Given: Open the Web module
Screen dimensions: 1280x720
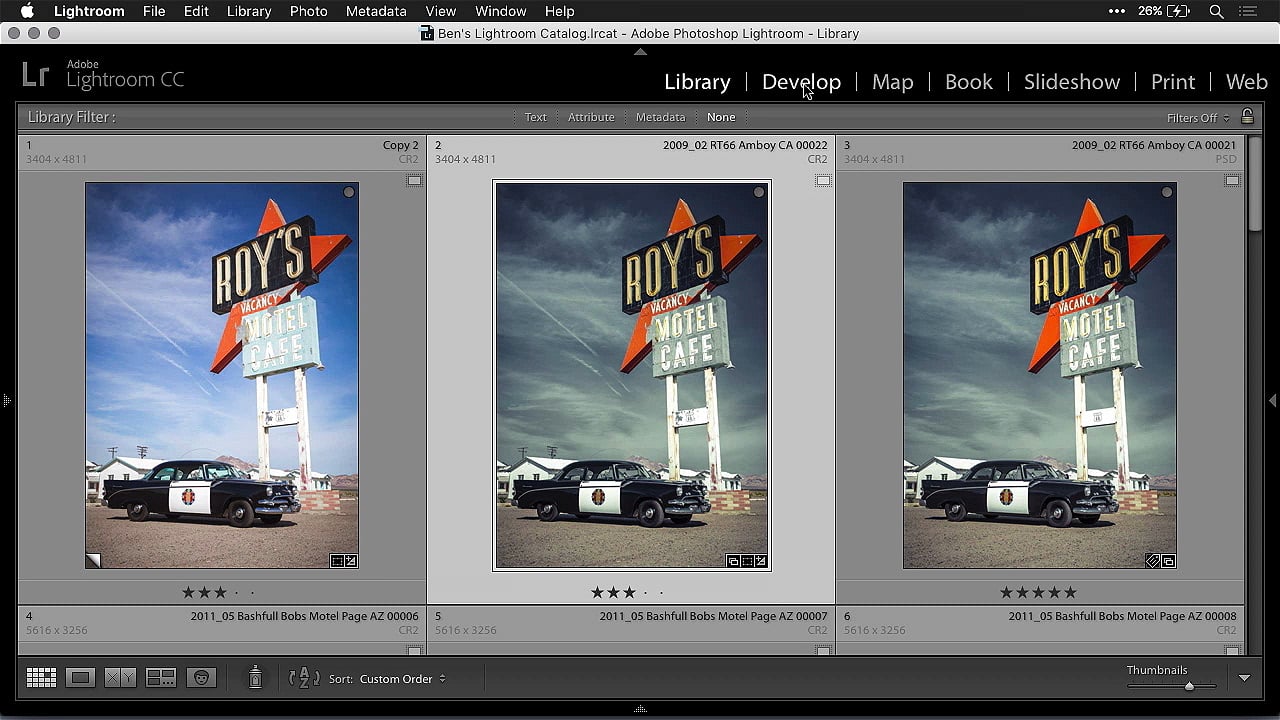Looking at the screenshot, I should (x=1247, y=82).
